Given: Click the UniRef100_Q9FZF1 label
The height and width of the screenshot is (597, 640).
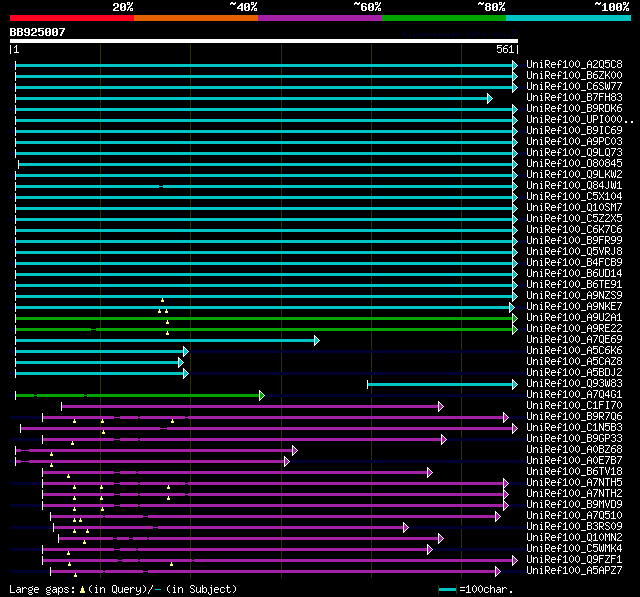Looking at the screenshot, I should tap(574, 560).
